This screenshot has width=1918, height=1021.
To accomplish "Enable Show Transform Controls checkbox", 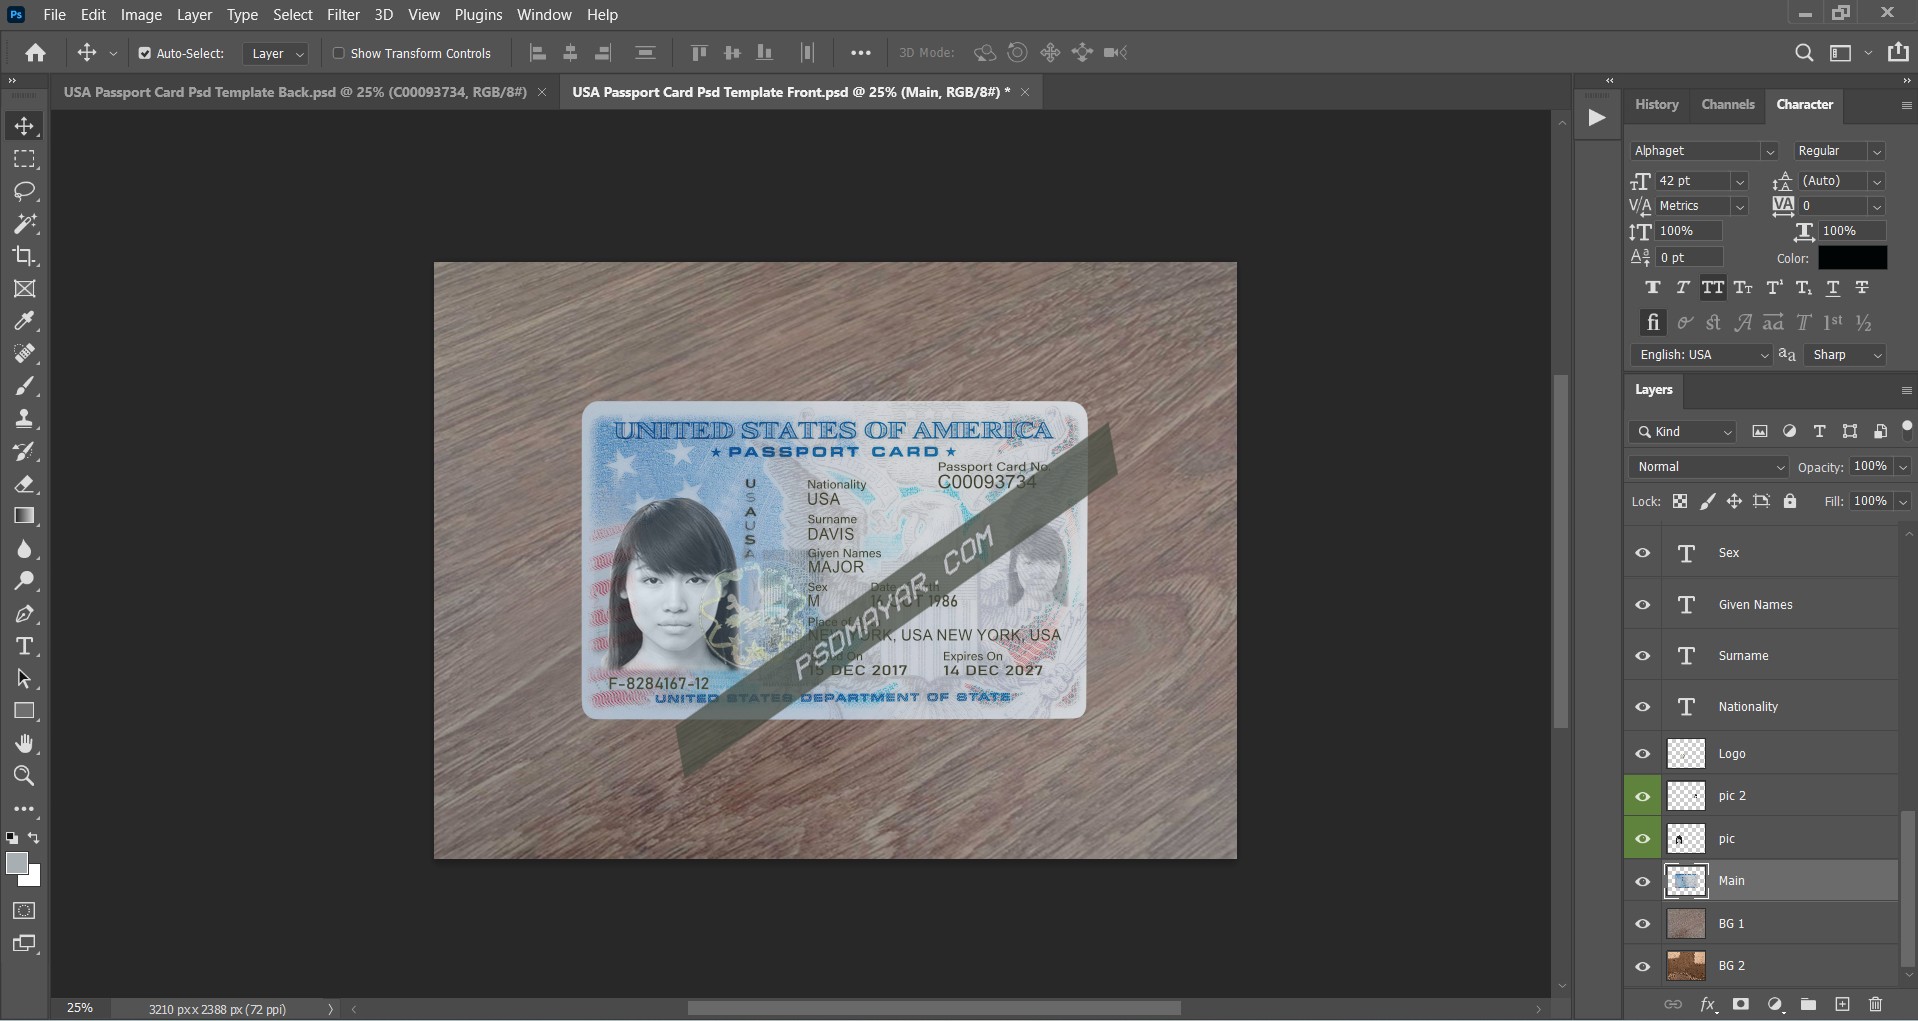I will click(x=338, y=53).
